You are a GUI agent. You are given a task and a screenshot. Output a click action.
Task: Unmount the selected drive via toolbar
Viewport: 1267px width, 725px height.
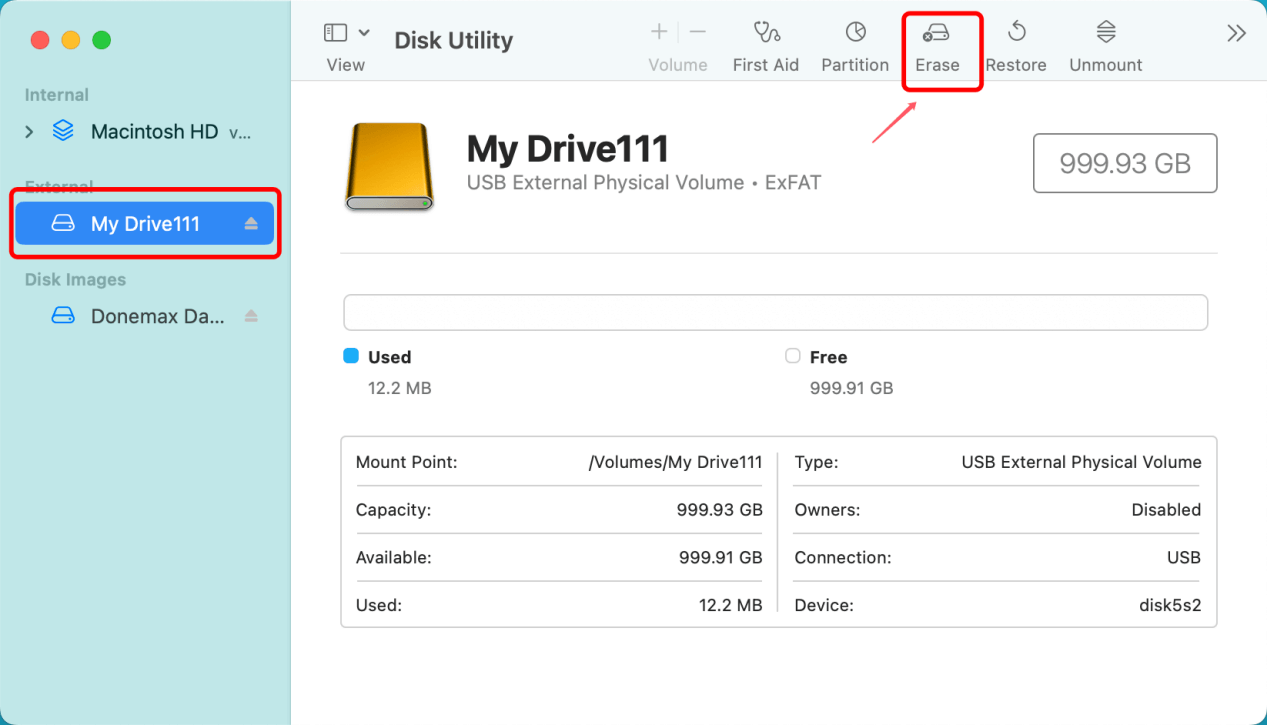1105,33
